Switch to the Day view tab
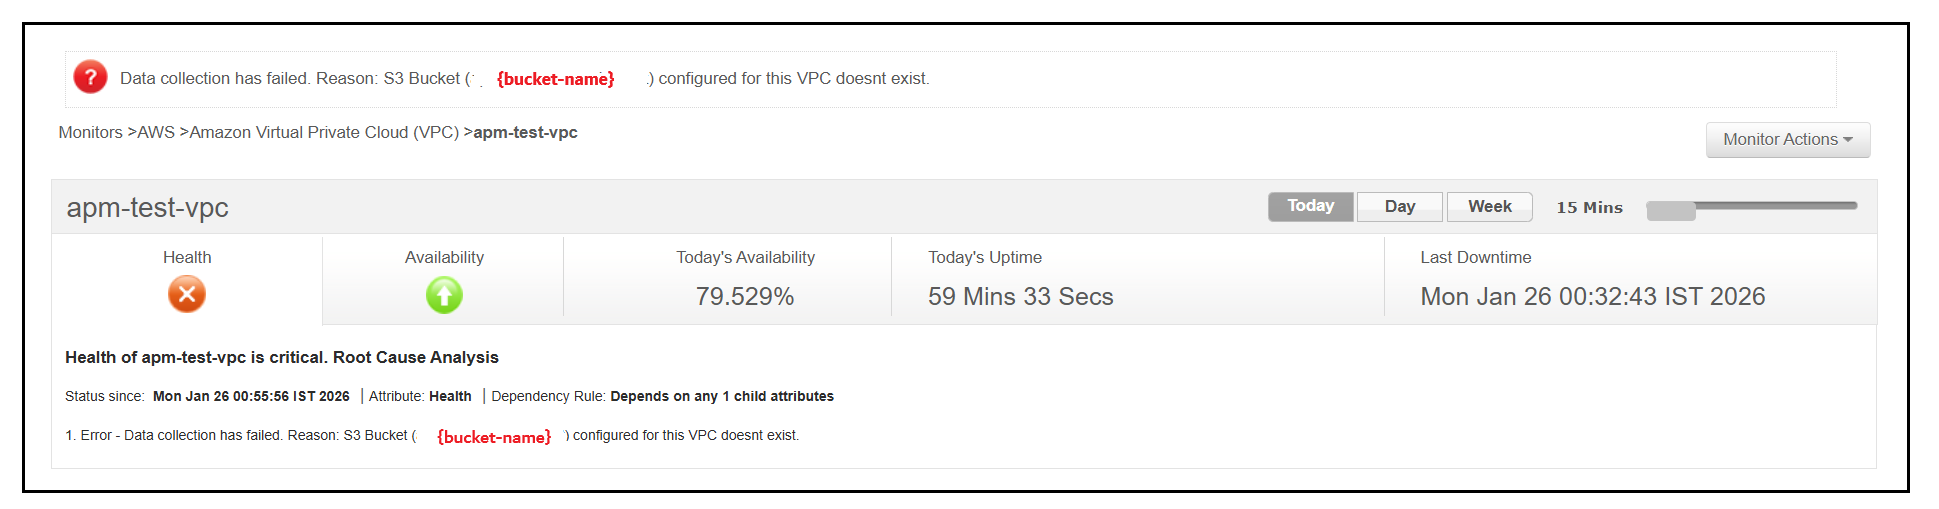The width and height of the screenshot is (1939, 509). click(1399, 206)
